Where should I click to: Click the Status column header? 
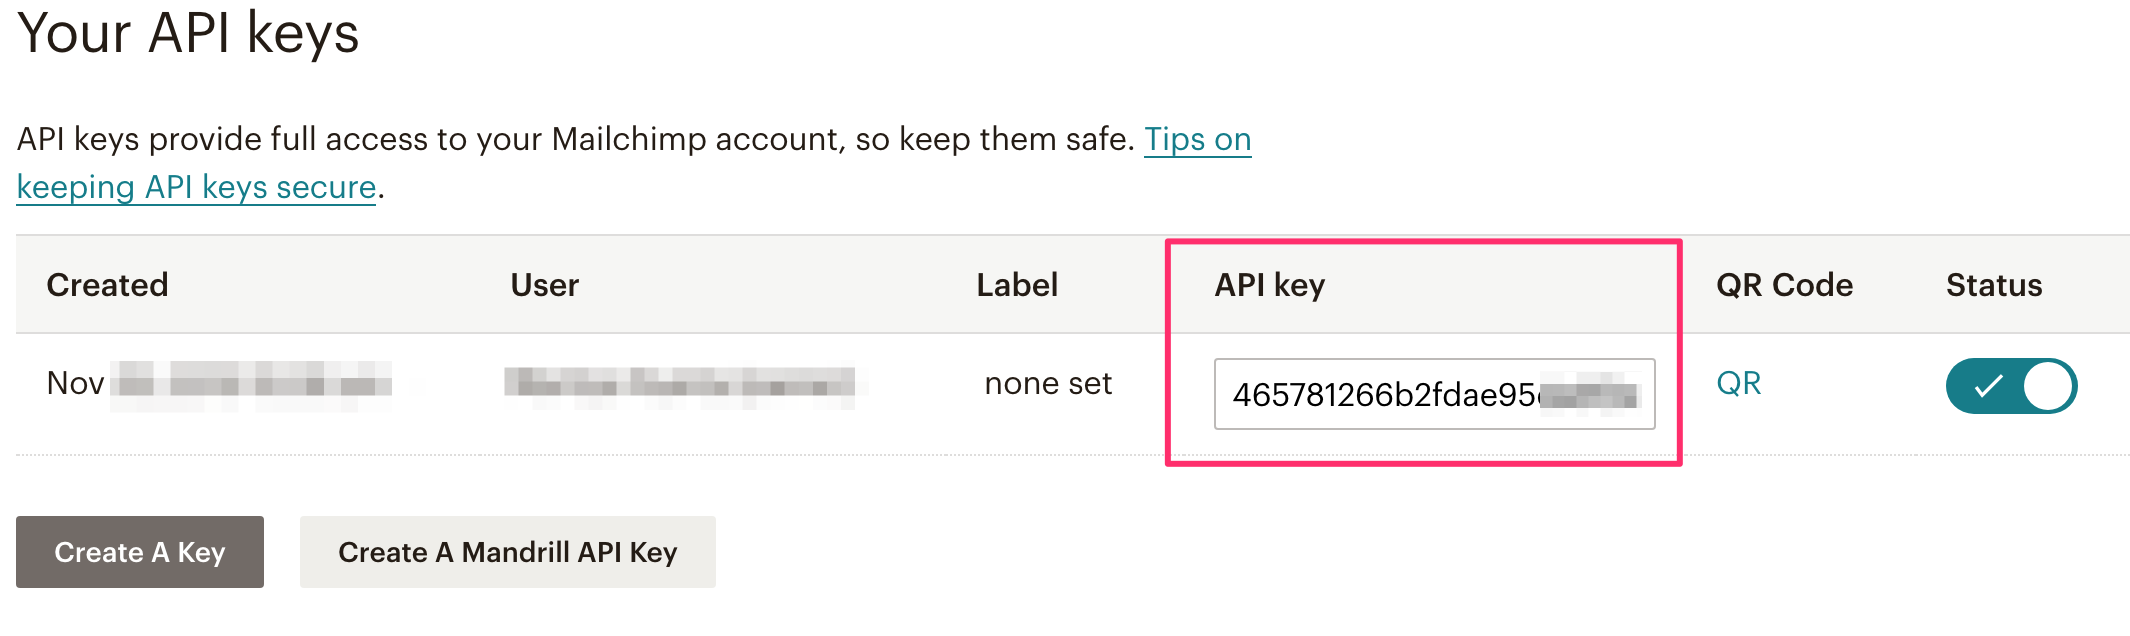click(x=1993, y=285)
